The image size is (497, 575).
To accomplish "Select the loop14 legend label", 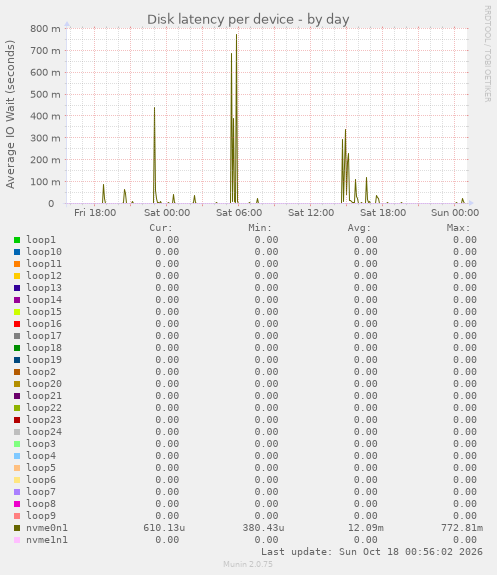I will 44,300.
